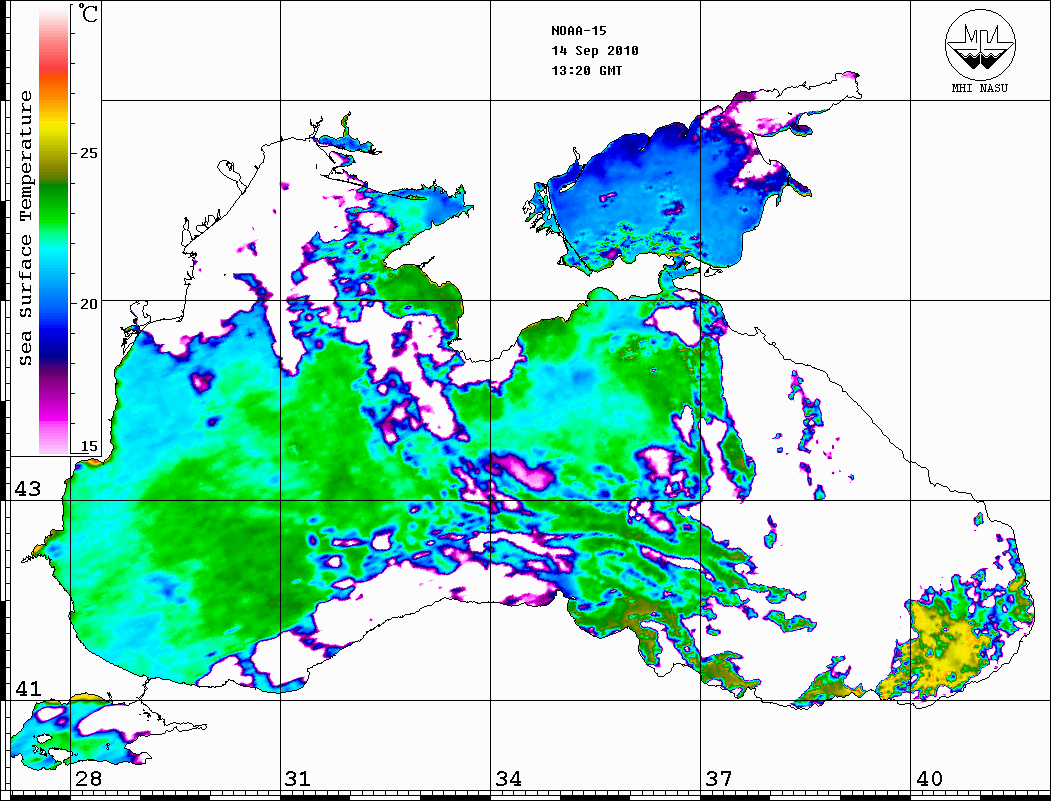Click the '13:20 GMT' time text
This screenshot has height=801, width=1051.
(586, 70)
